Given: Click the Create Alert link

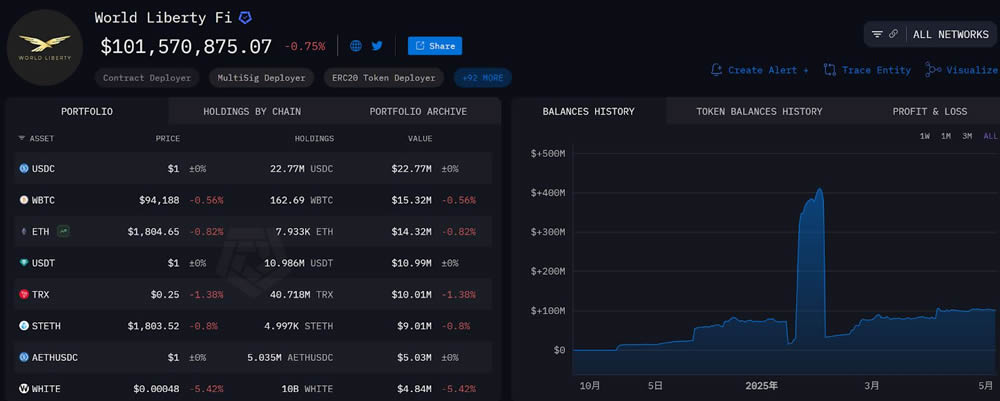Looking at the screenshot, I should point(760,70).
